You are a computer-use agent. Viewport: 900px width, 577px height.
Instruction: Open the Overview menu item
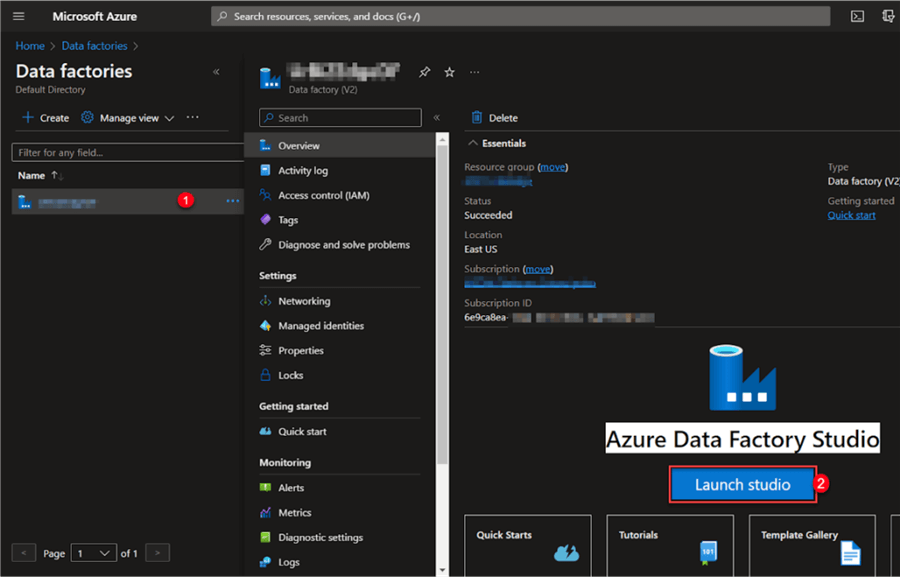pyautogui.click(x=340, y=146)
